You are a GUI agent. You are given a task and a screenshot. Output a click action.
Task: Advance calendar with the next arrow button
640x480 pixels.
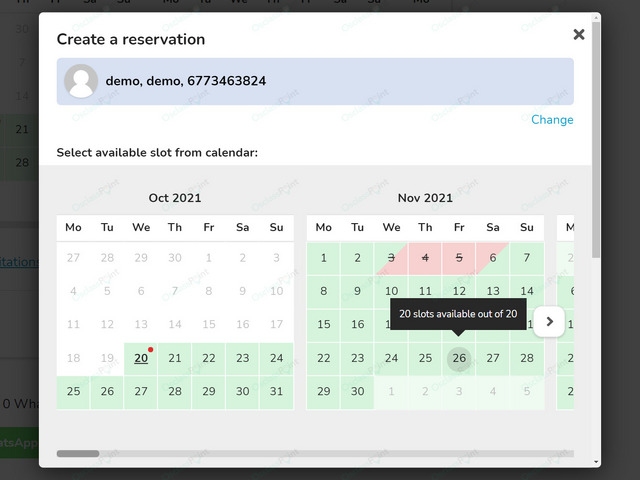pyautogui.click(x=549, y=322)
